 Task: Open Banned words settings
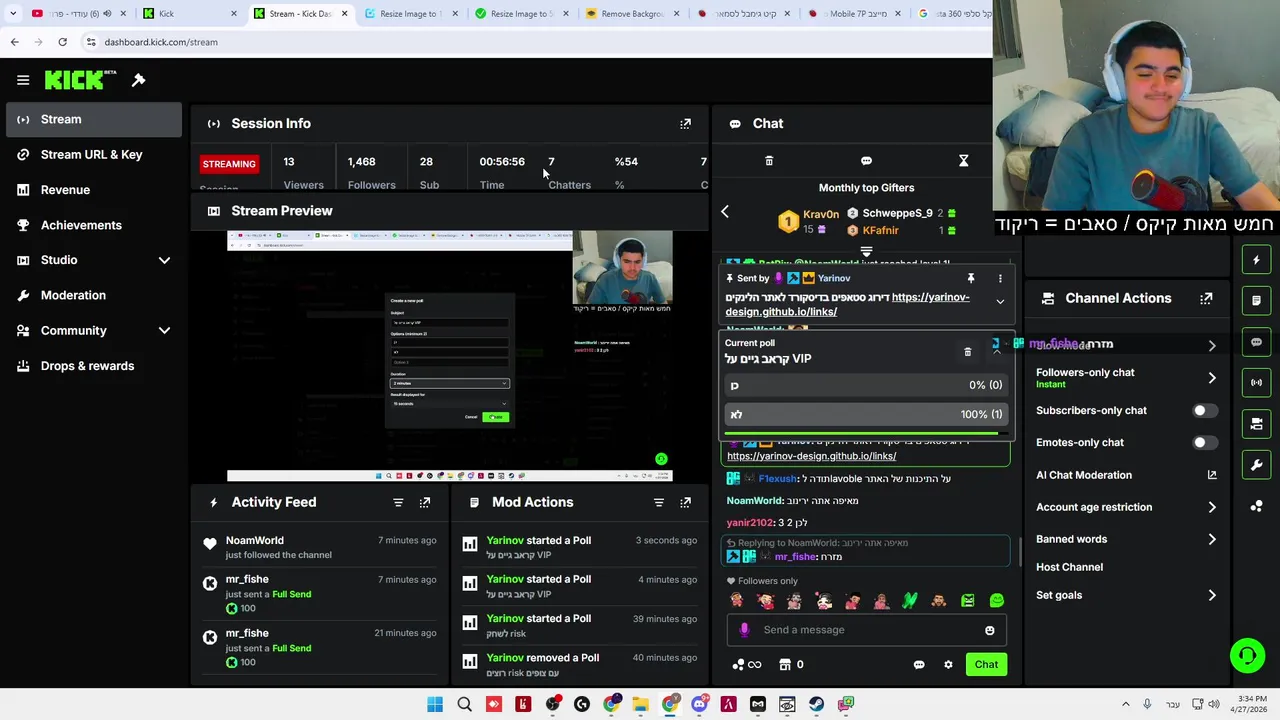coord(1125,539)
